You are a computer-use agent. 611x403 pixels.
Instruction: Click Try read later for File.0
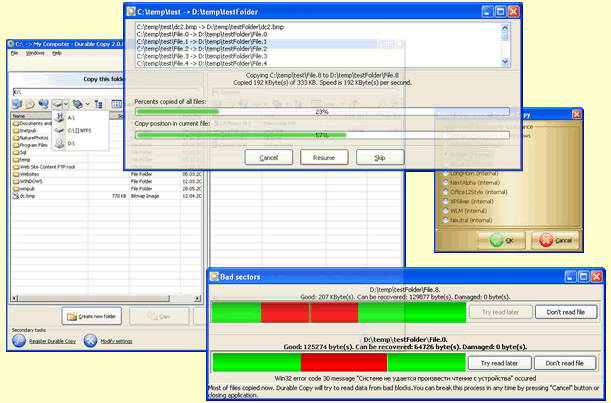tap(499, 363)
